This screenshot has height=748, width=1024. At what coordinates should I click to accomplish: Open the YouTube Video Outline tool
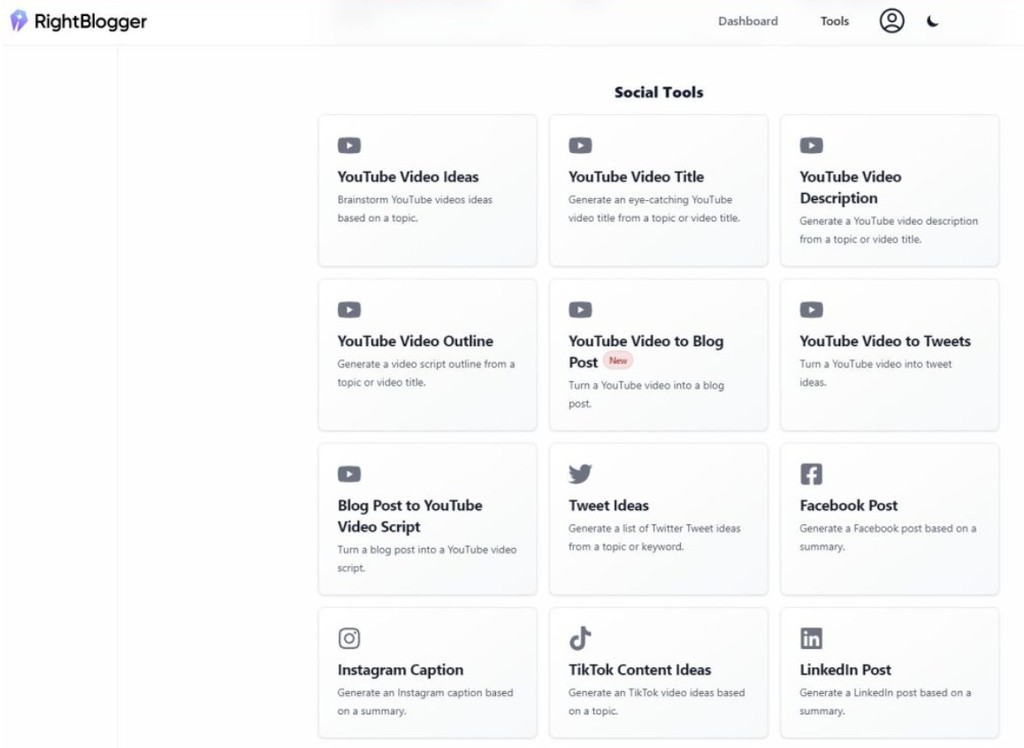pos(415,341)
